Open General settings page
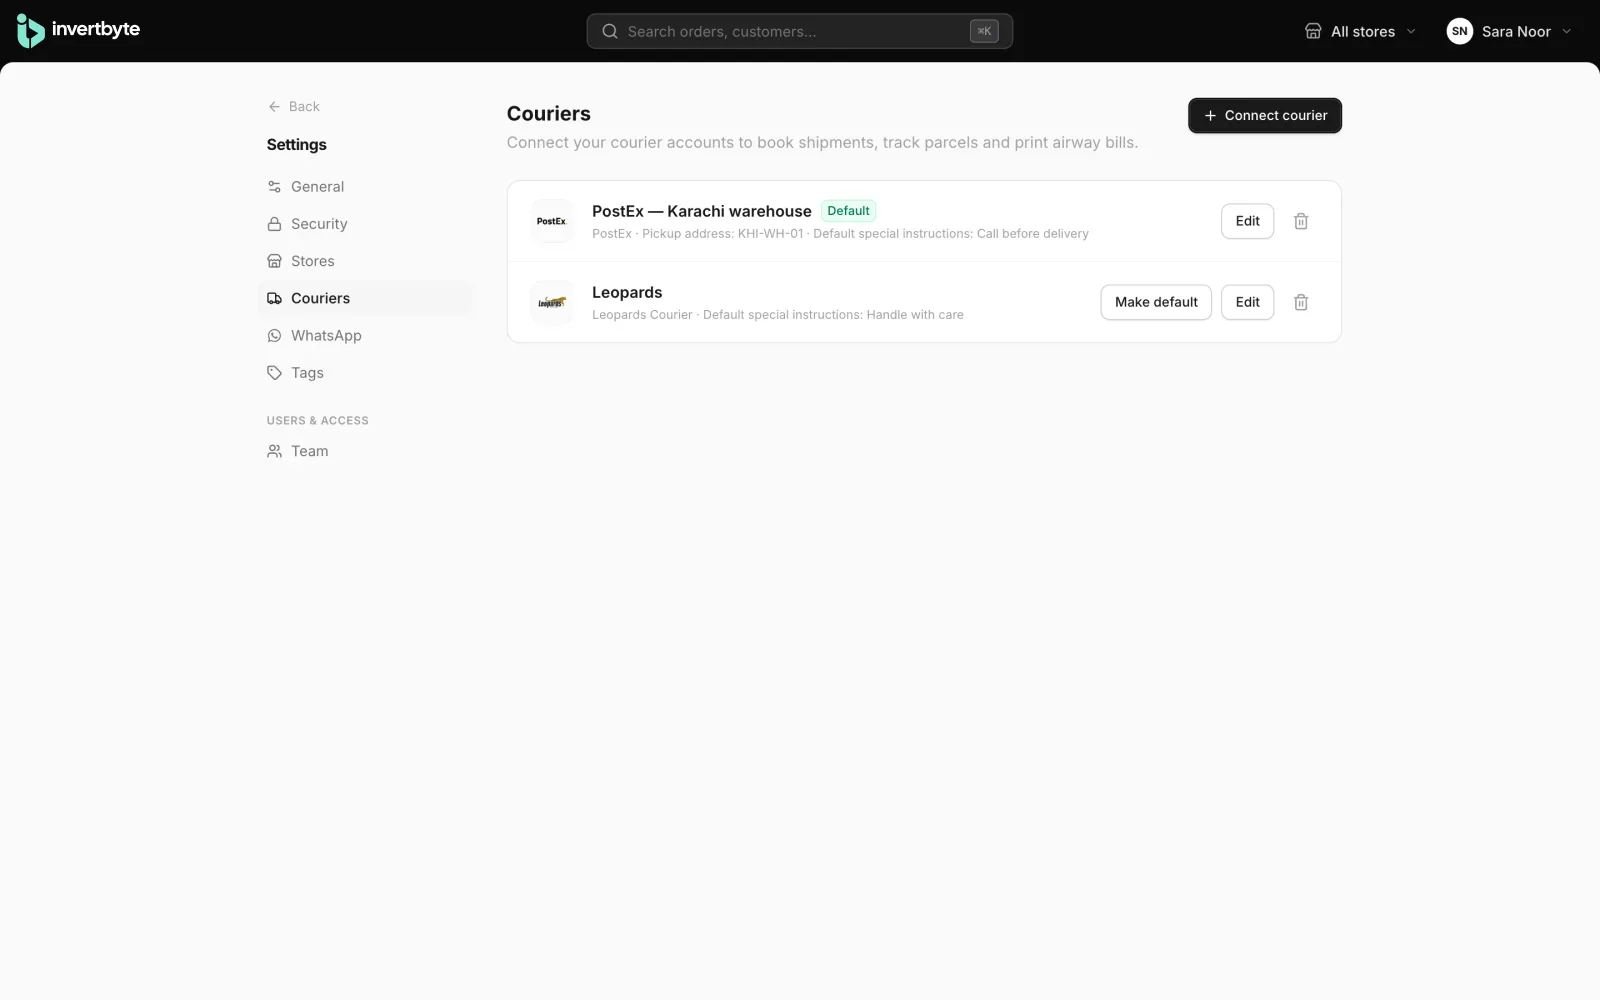 point(364,187)
